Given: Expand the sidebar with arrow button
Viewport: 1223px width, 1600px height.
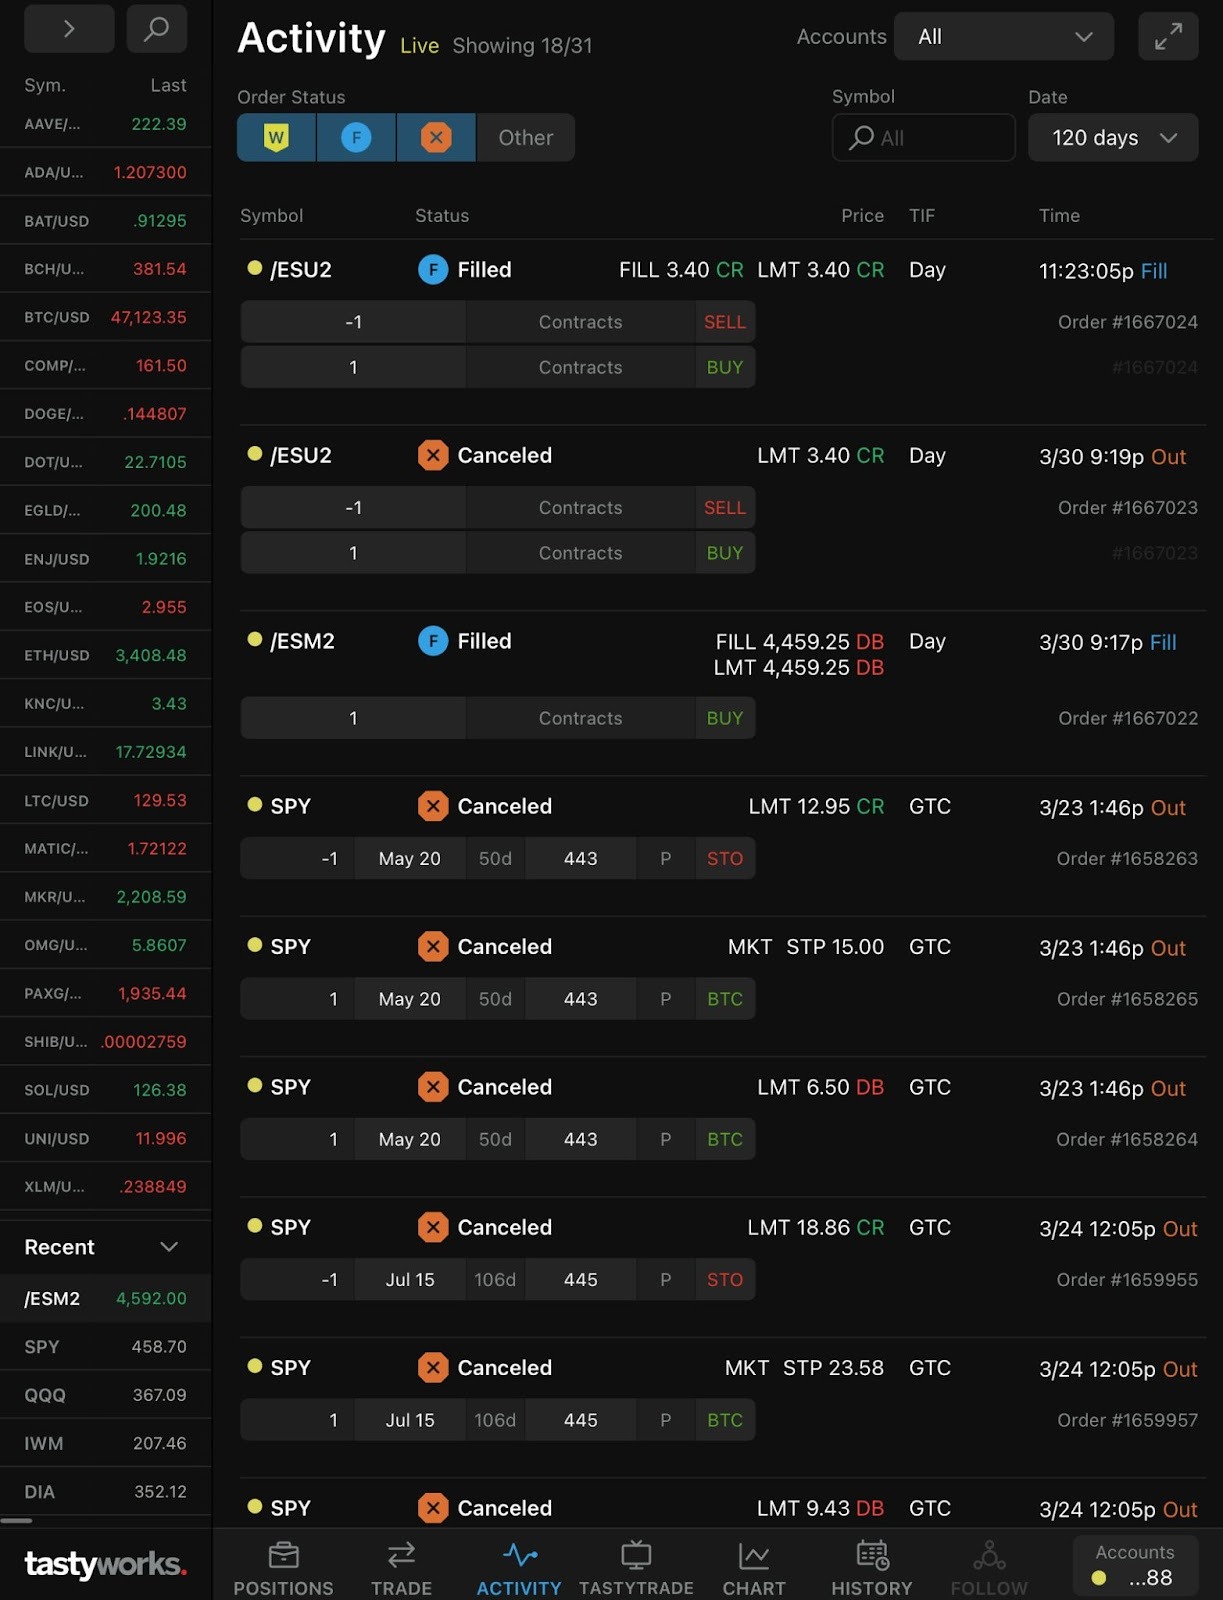Looking at the screenshot, I should [x=69, y=29].
